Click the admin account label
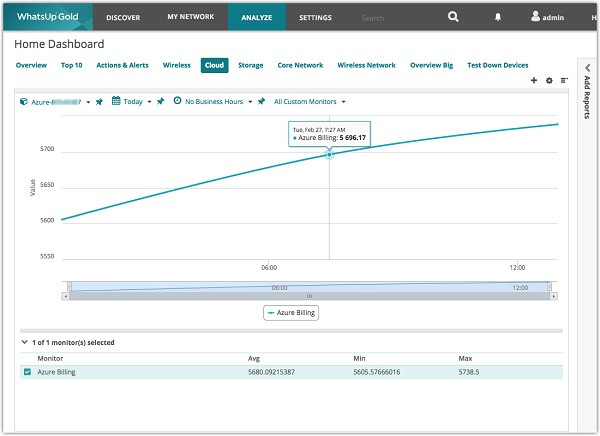 point(553,18)
